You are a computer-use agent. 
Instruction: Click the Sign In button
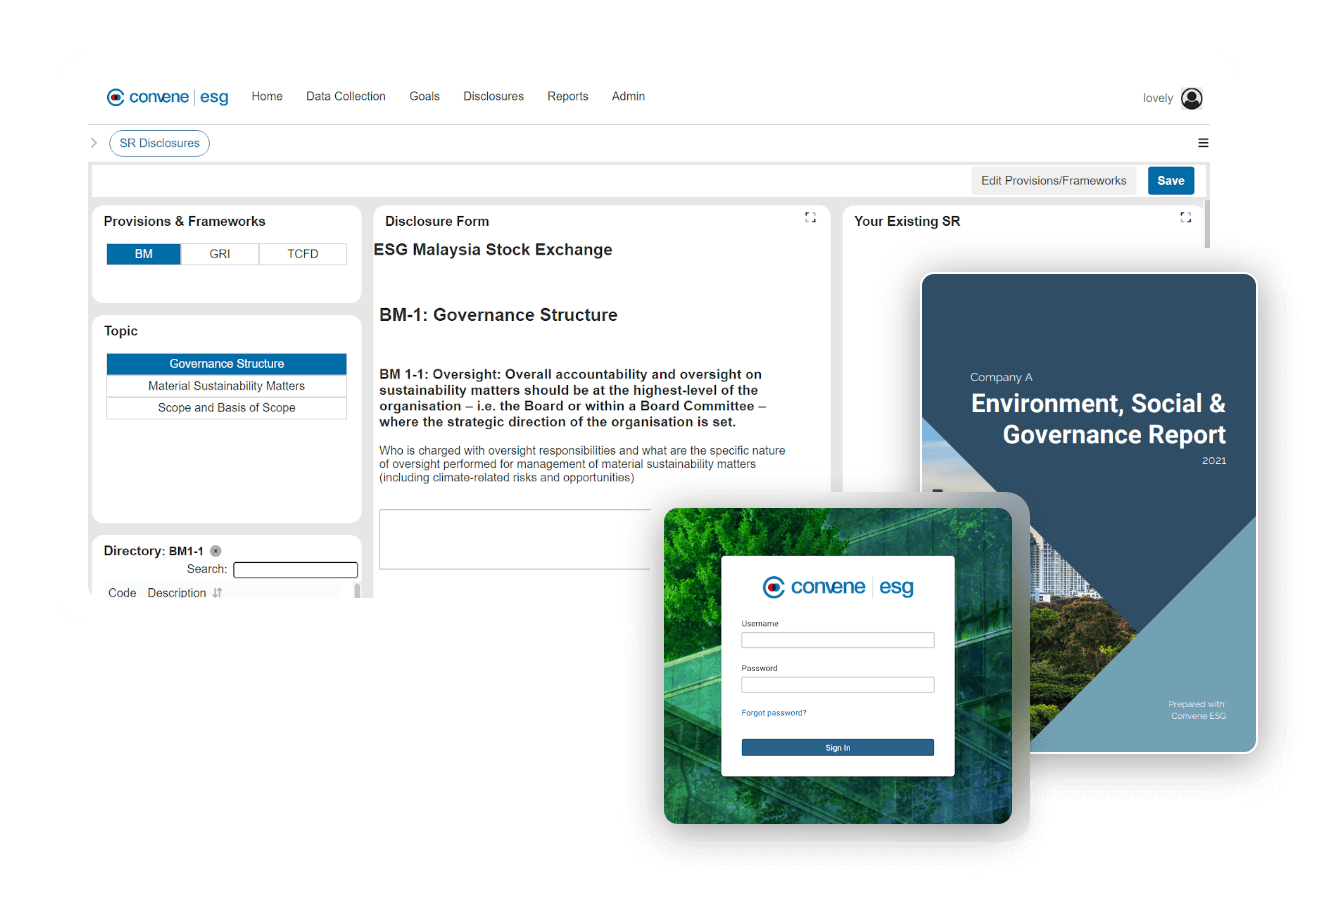pyautogui.click(x=838, y=748)
